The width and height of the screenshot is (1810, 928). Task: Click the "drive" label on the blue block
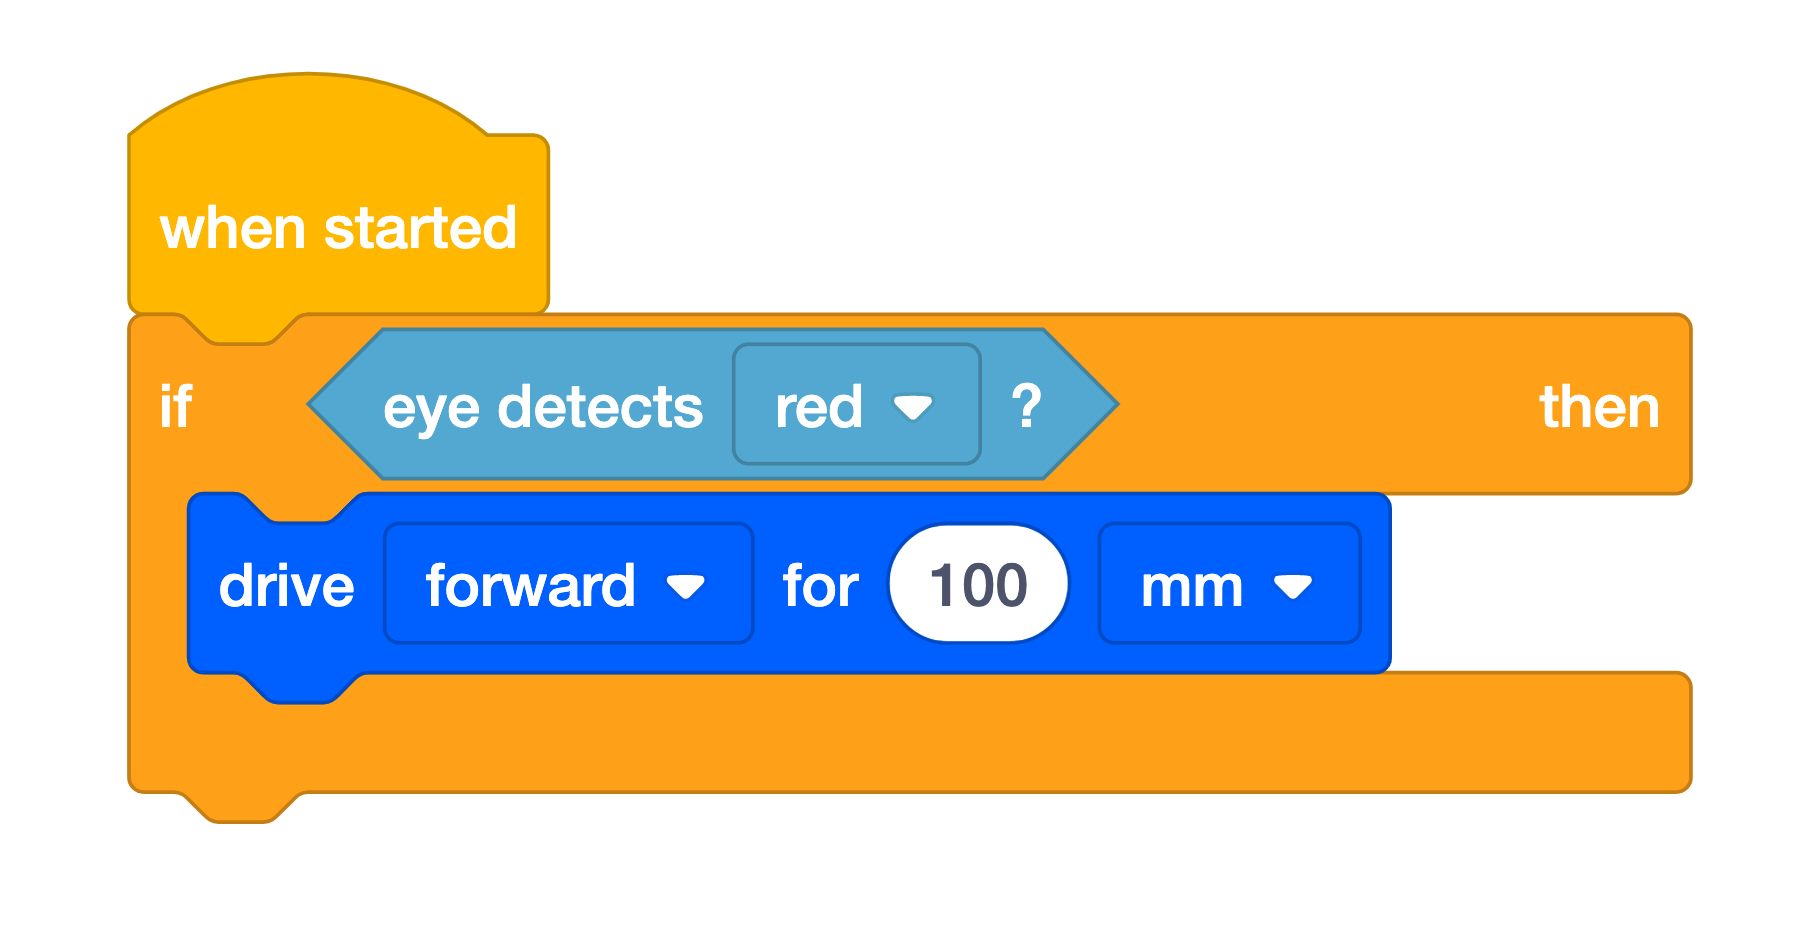[x=286, y=586]
